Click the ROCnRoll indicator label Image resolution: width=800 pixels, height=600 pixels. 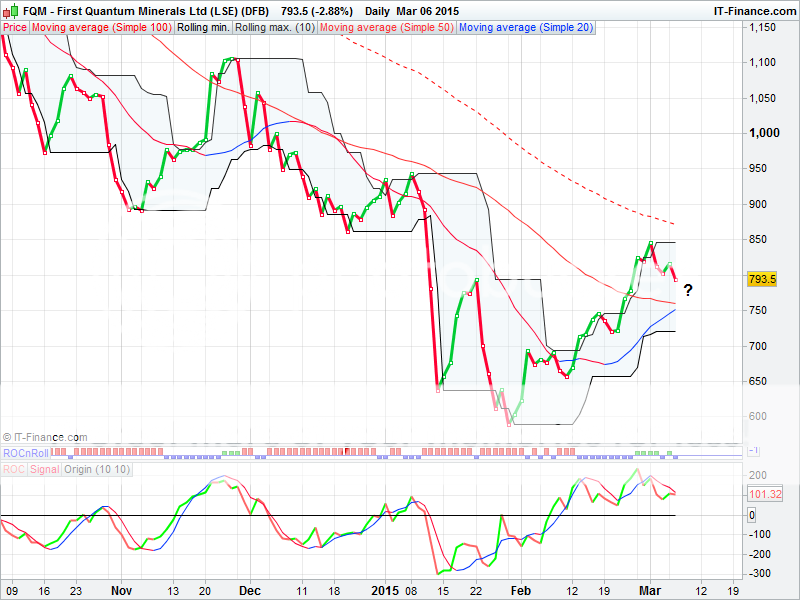[27, 453]
